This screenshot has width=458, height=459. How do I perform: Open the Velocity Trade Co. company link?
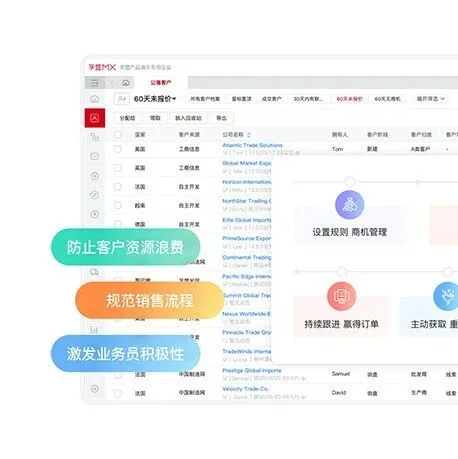coord(245,389)
